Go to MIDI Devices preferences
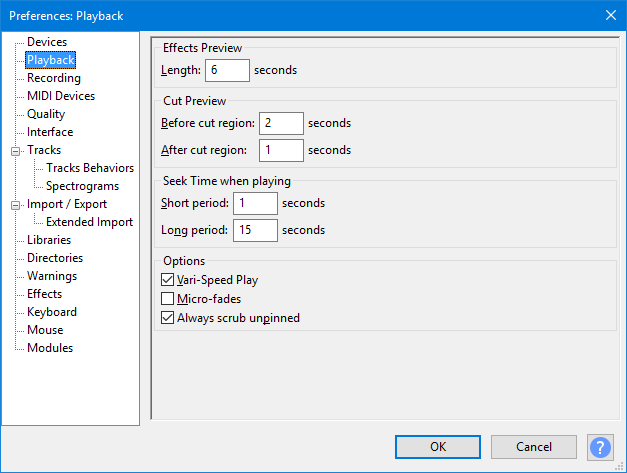 [61, 96]
